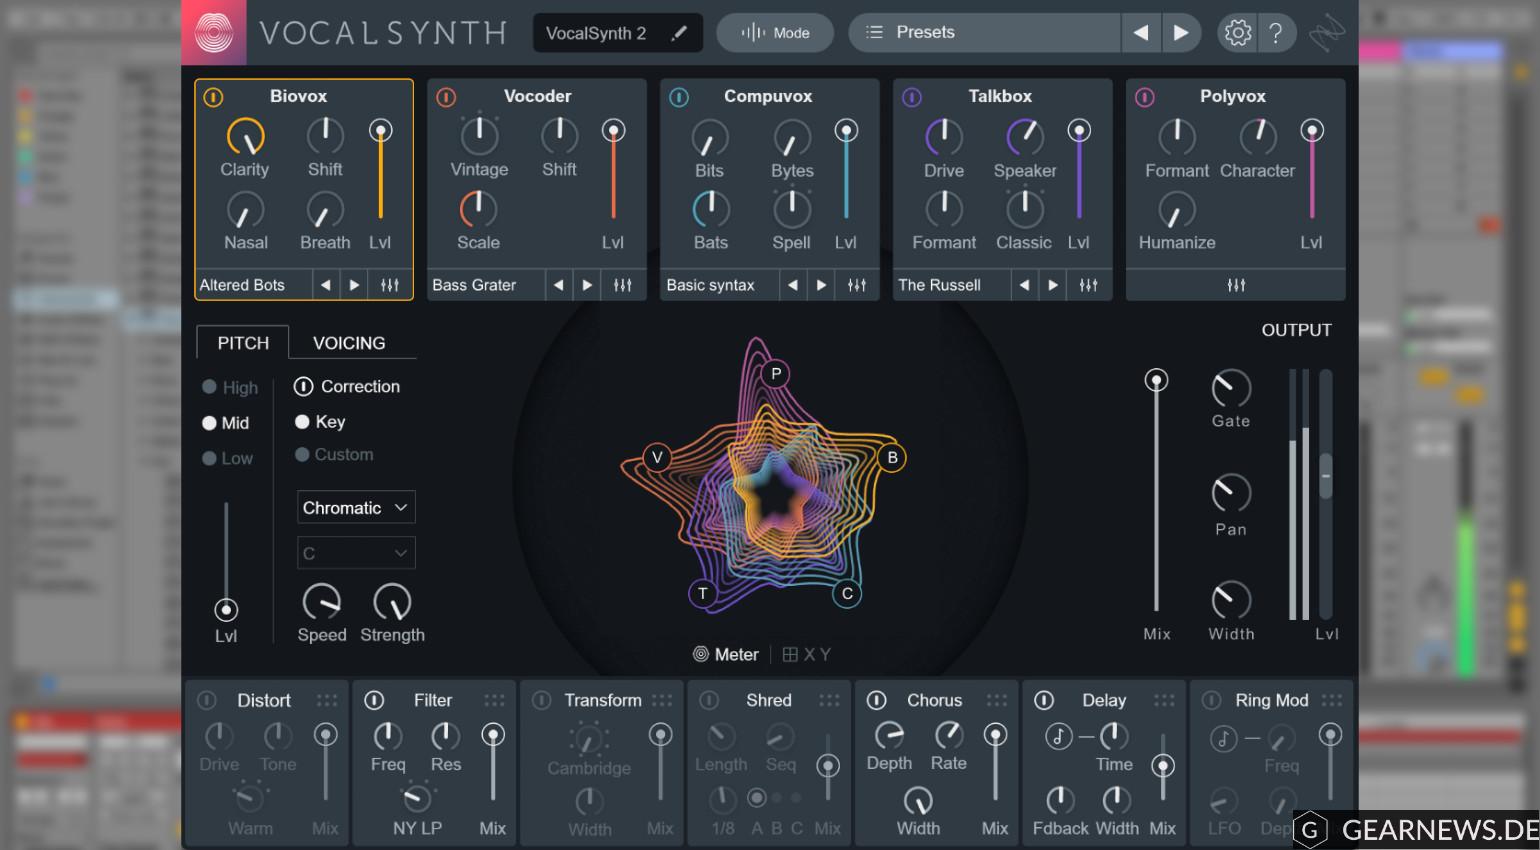Click the Bass Grater preset name
Screen dimensions: 1540x850
coord(474,285)
